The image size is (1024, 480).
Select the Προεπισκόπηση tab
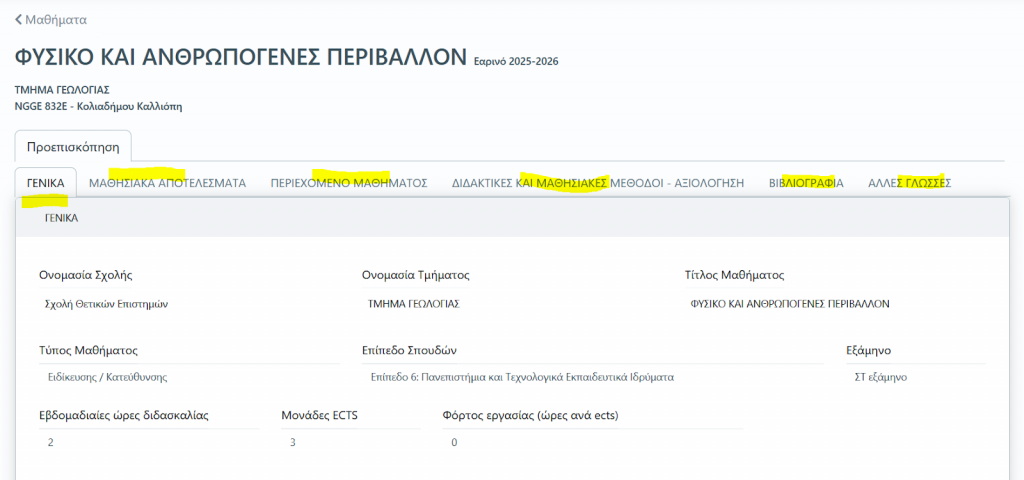click(x=73, y=145)
